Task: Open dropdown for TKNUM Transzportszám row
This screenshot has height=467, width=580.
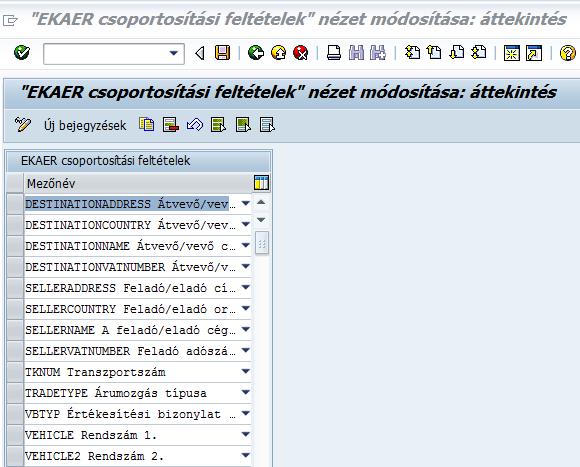Action: tap(245, 372)
